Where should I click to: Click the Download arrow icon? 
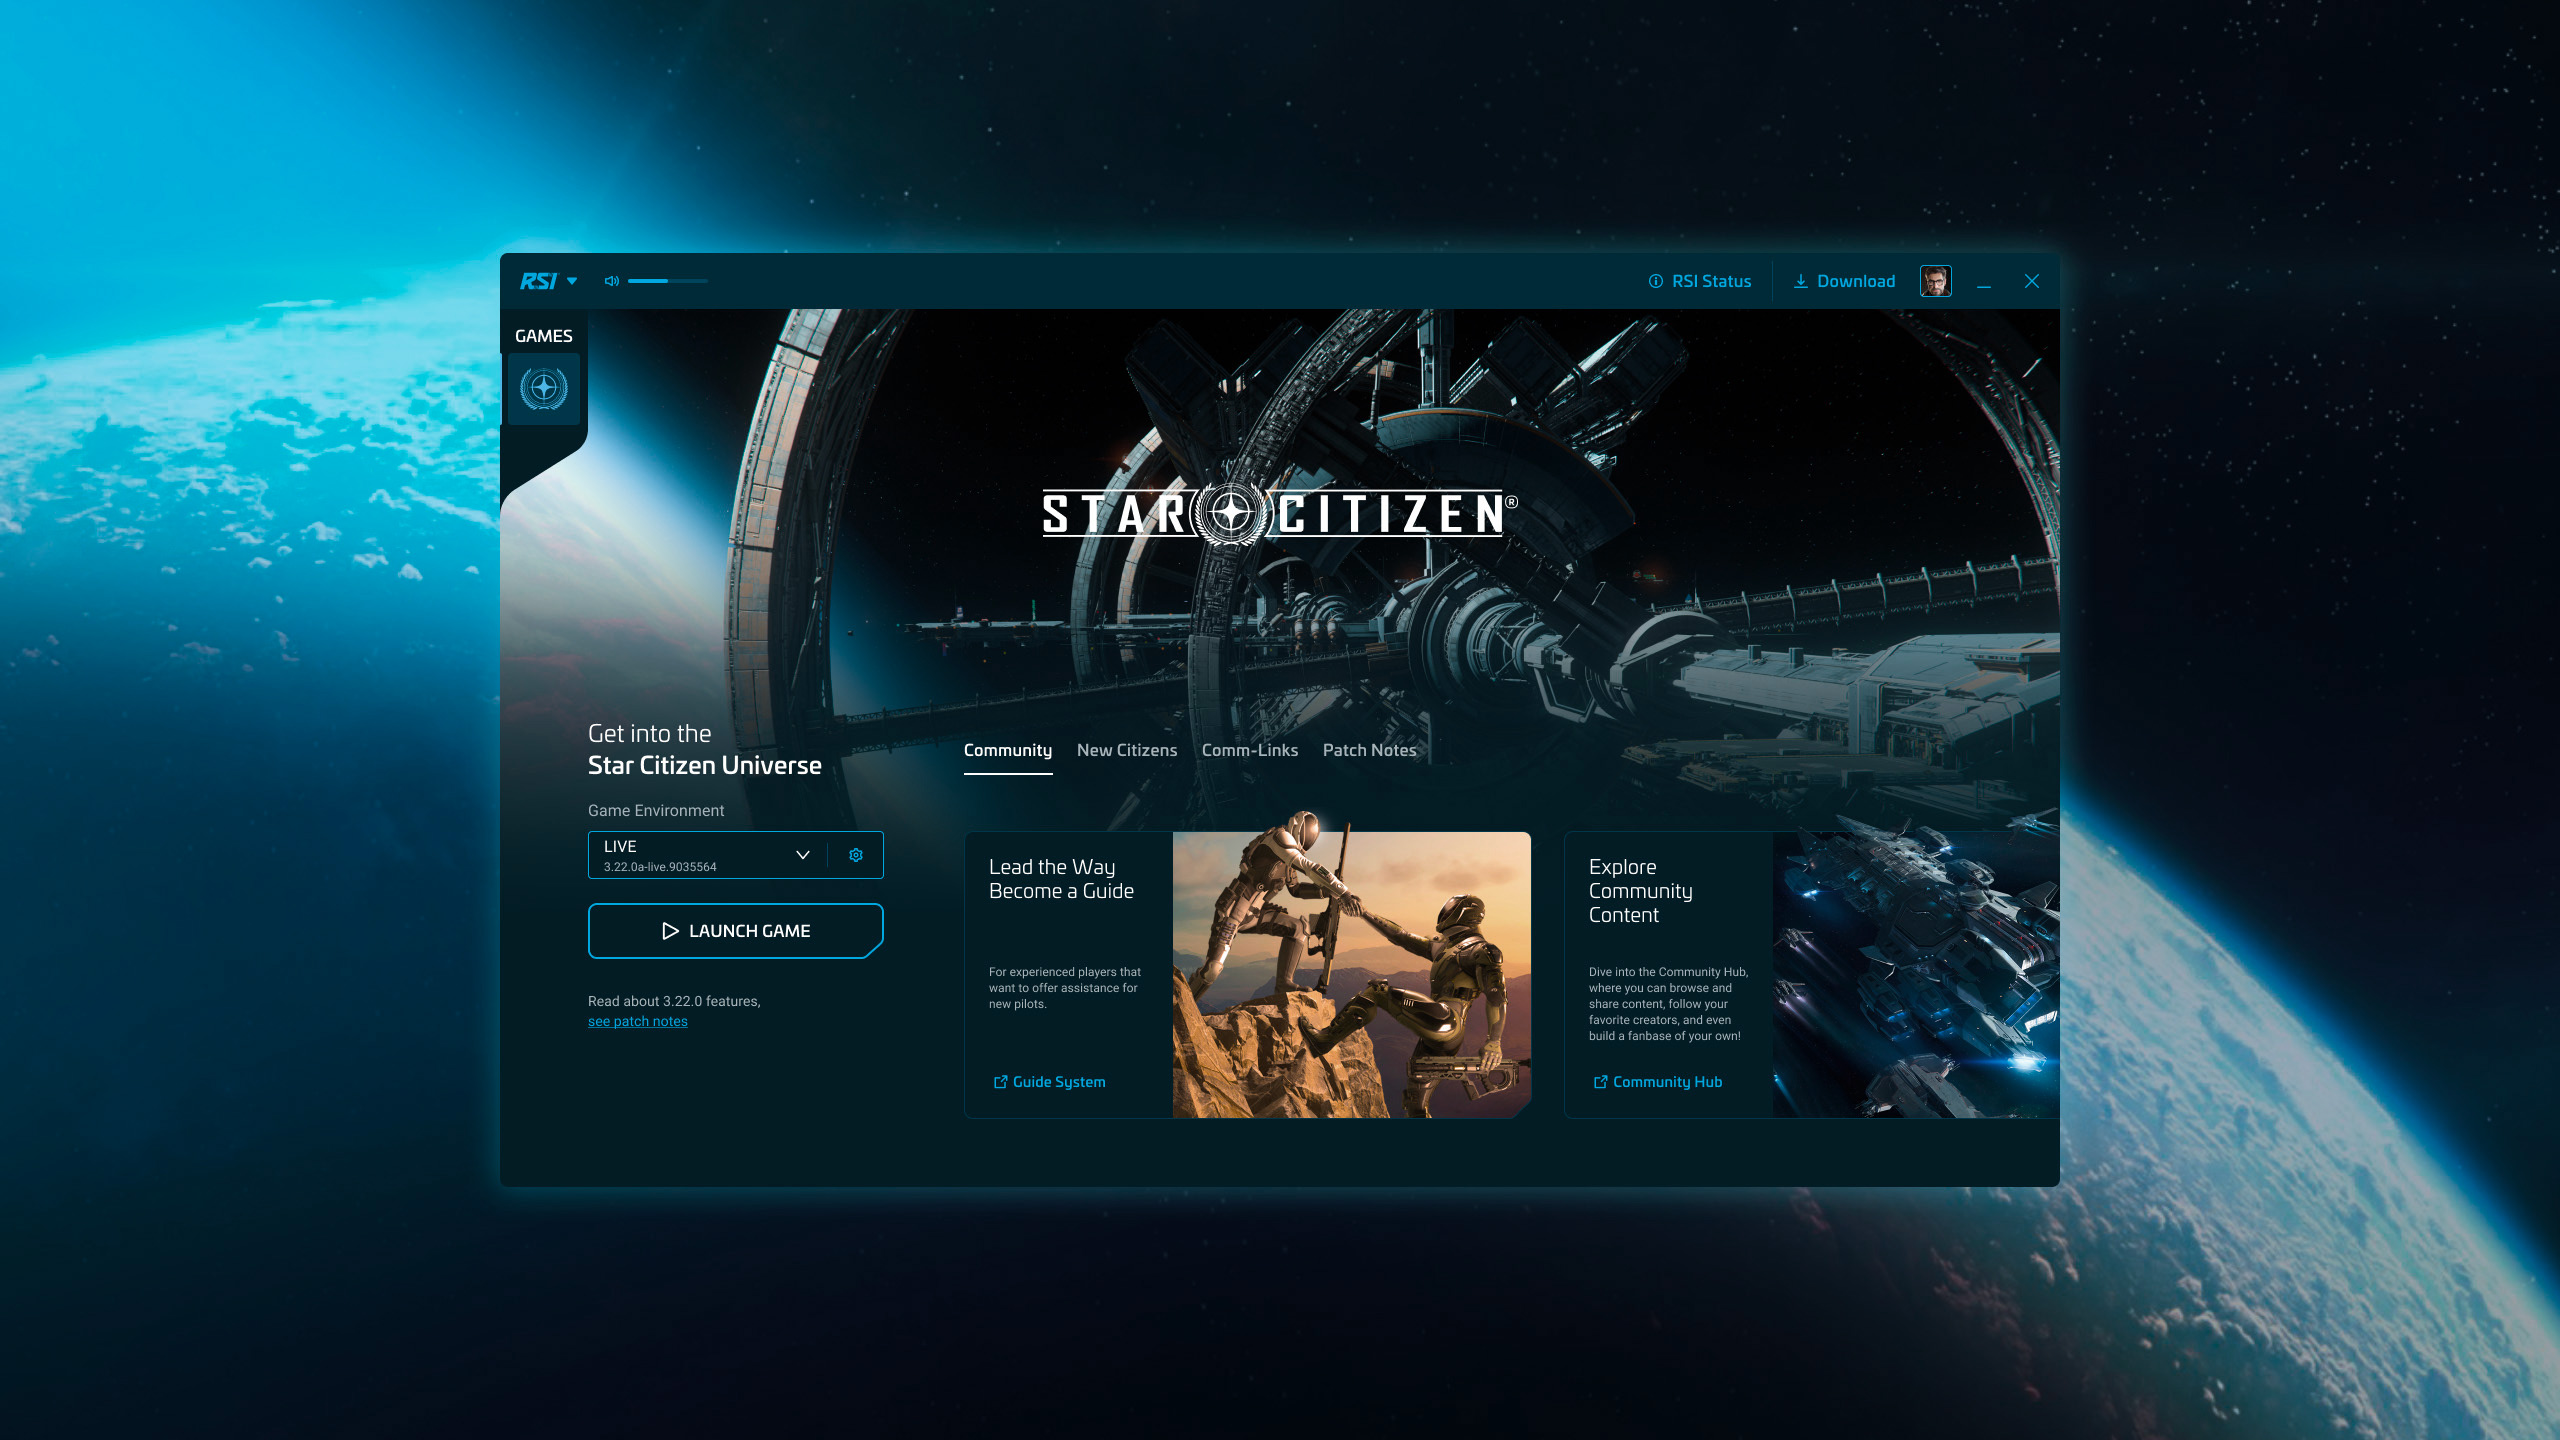(x=1801, y=281)
